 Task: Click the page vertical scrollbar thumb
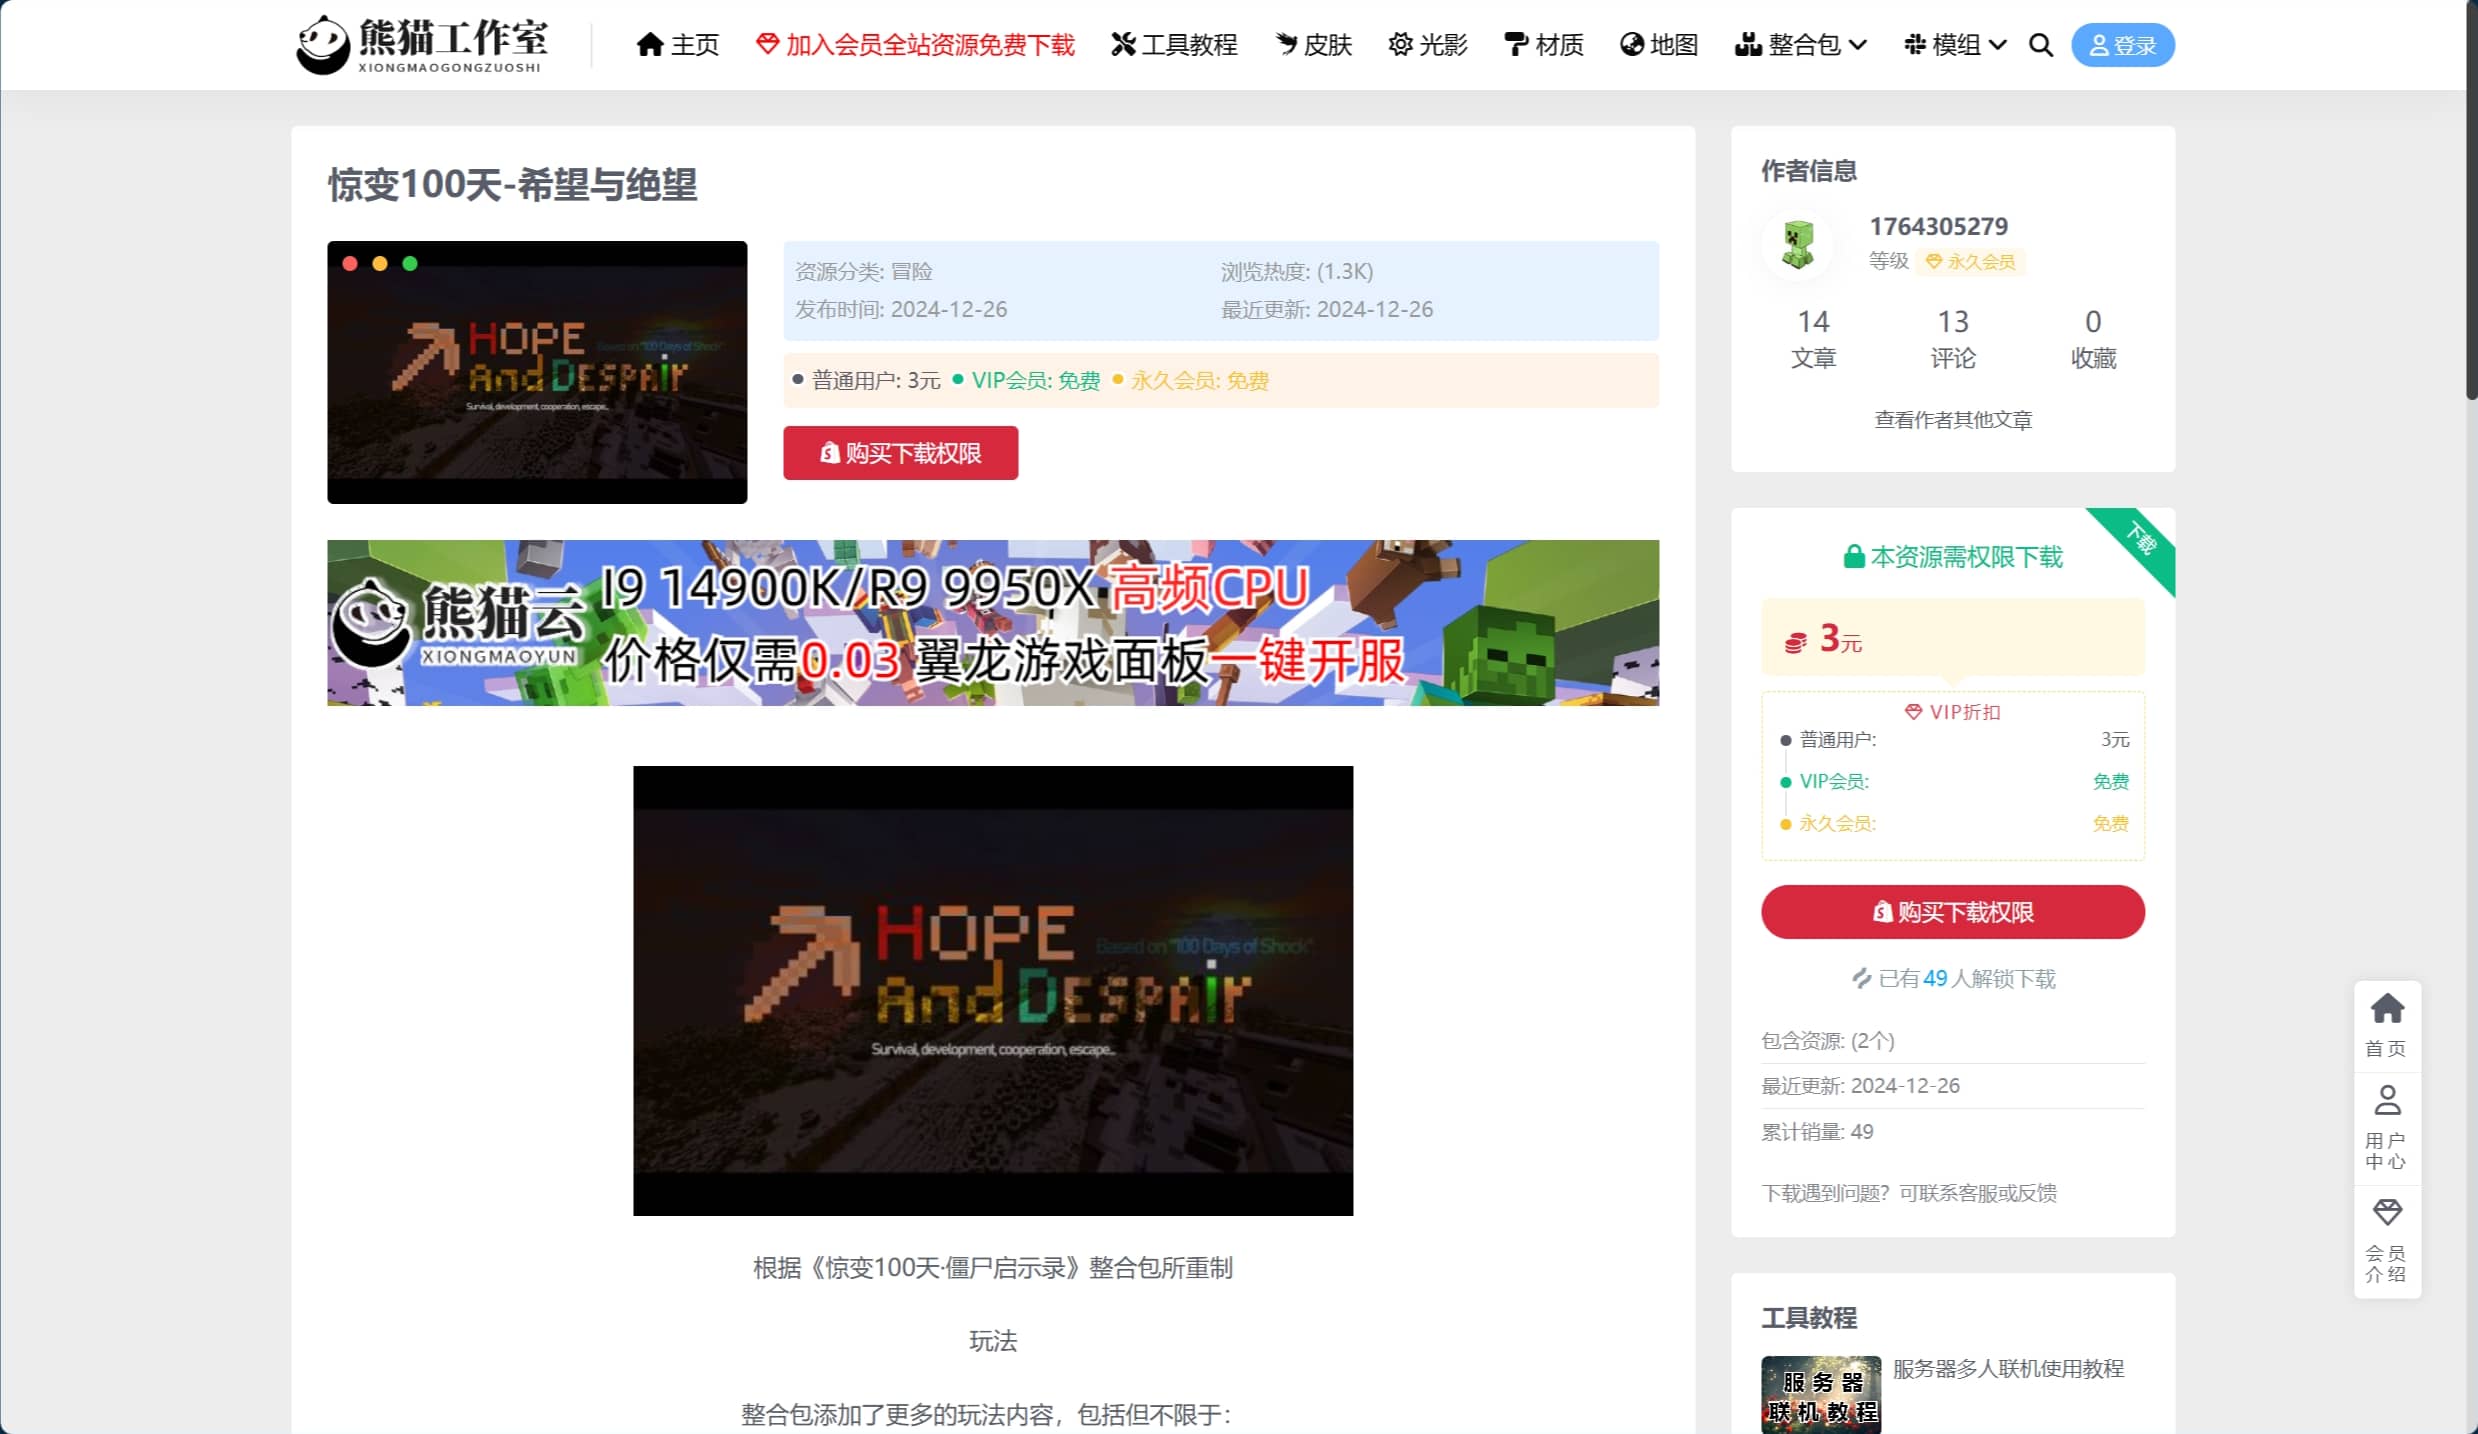[2472, 200]
